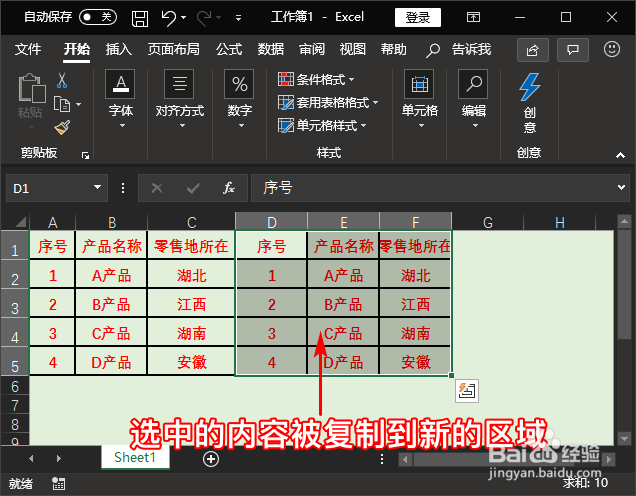Open the Name Box dropdown arrow
This screenshot has height=496, width=636.
tap(97, 187)
